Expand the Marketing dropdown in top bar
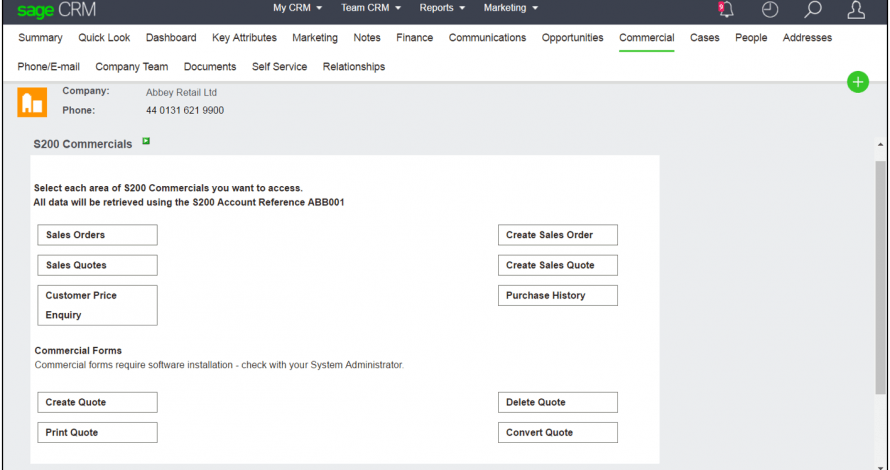Image resolution: width=890 pixels, height=470 pixels. click(510, 8)
